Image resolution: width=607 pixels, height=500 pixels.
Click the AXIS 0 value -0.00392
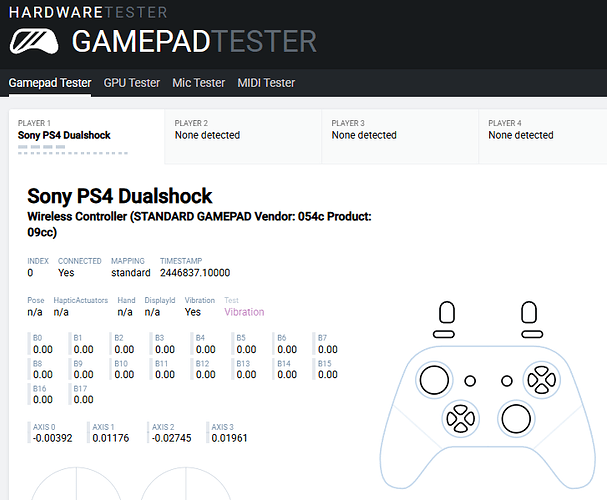[52, 438]
